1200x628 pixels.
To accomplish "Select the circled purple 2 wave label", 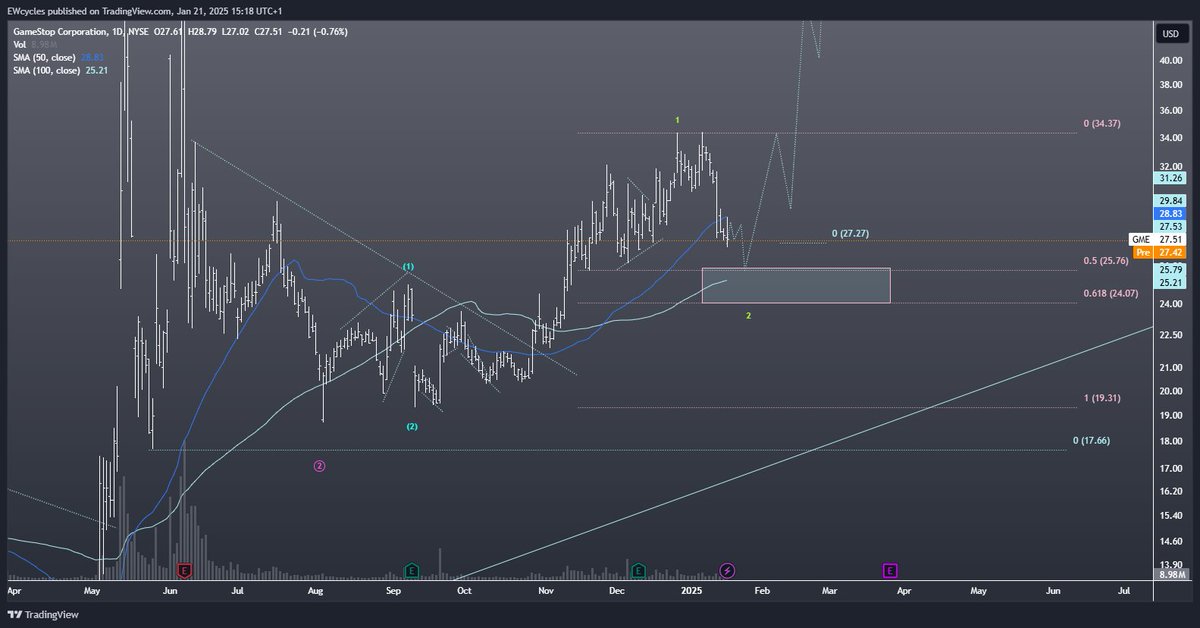I will pos(319,465).
